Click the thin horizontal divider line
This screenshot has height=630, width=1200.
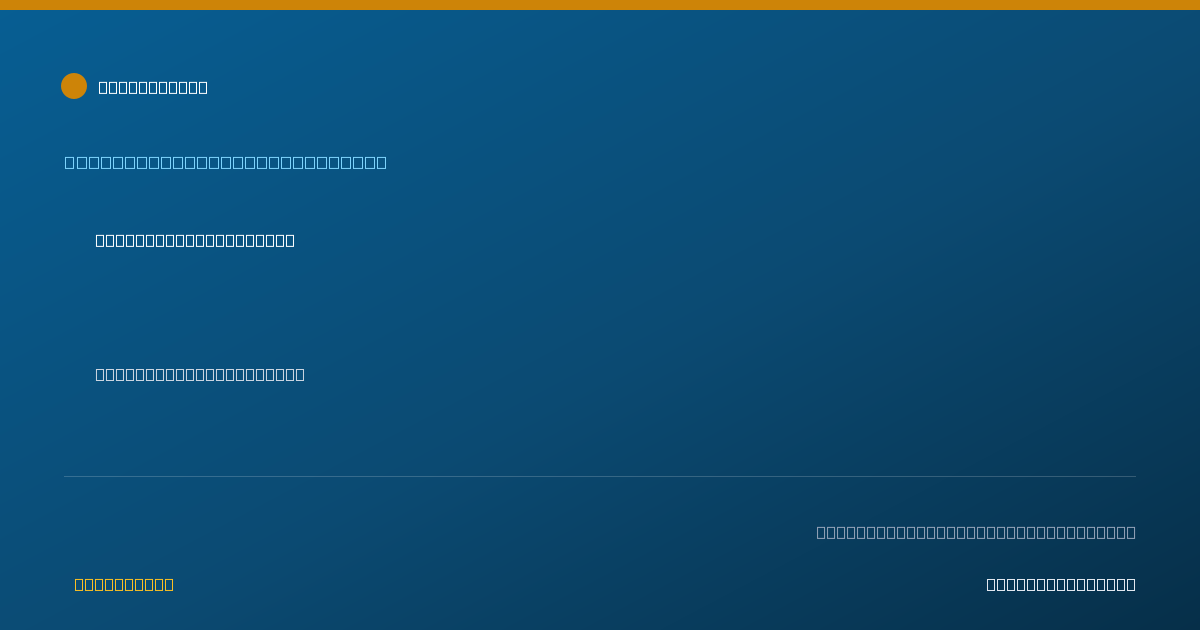point(600,476)
